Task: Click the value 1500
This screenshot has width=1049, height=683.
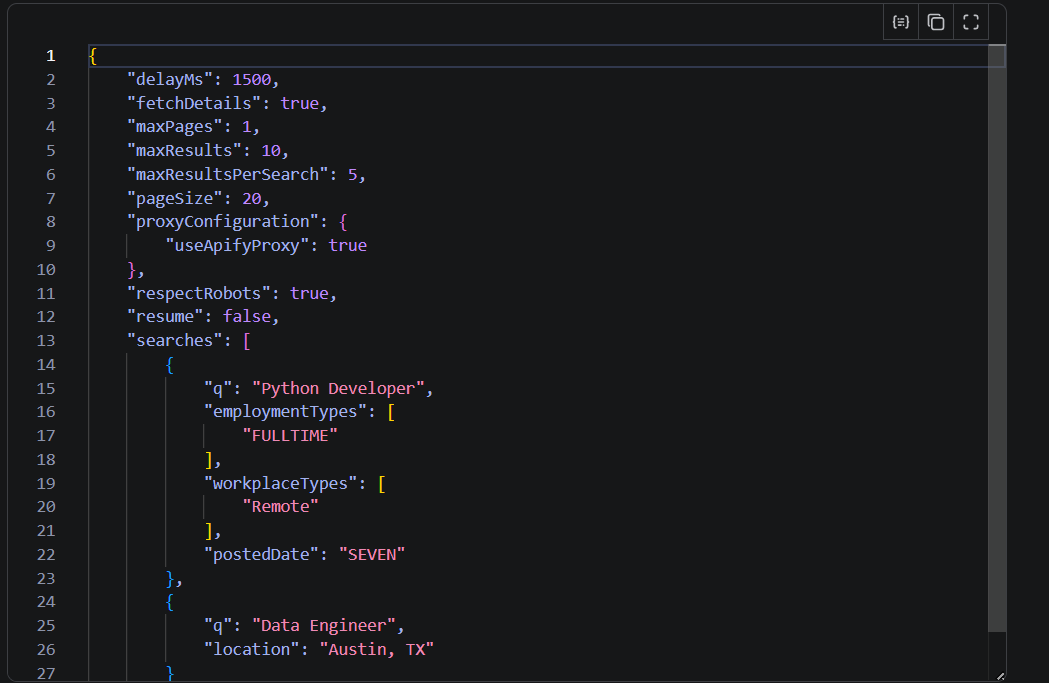Action: [x=252, y=80]
